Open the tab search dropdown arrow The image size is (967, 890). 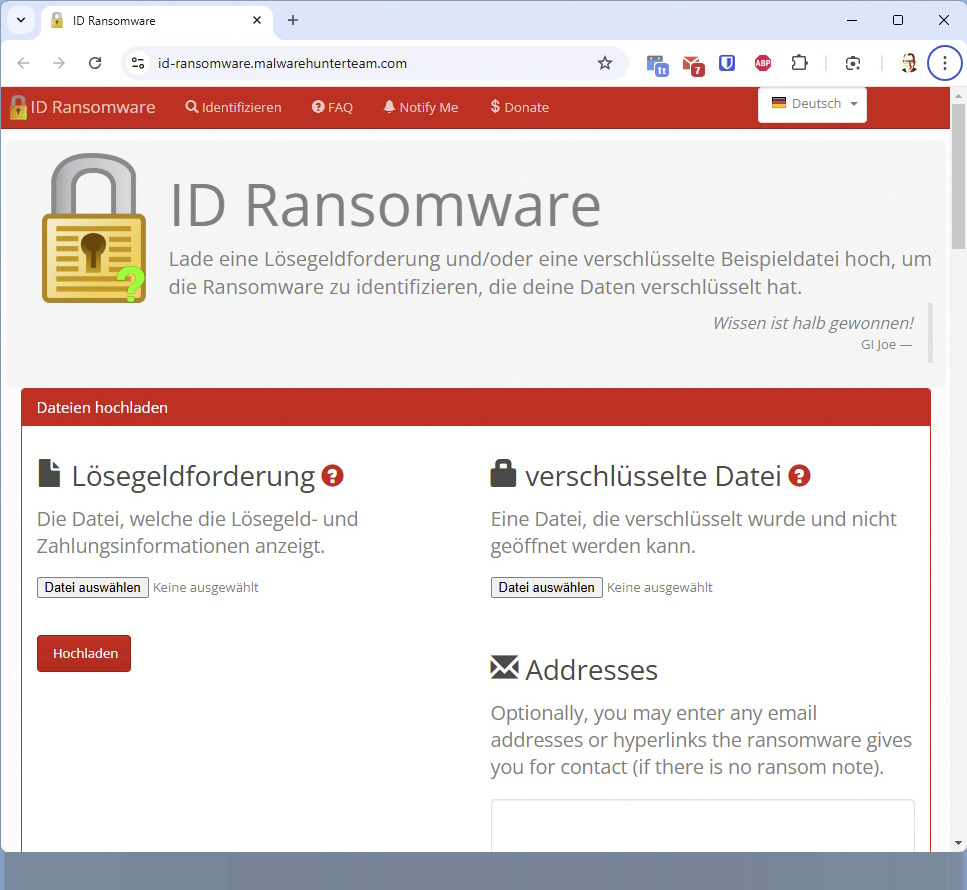click(x=21, y=20)
